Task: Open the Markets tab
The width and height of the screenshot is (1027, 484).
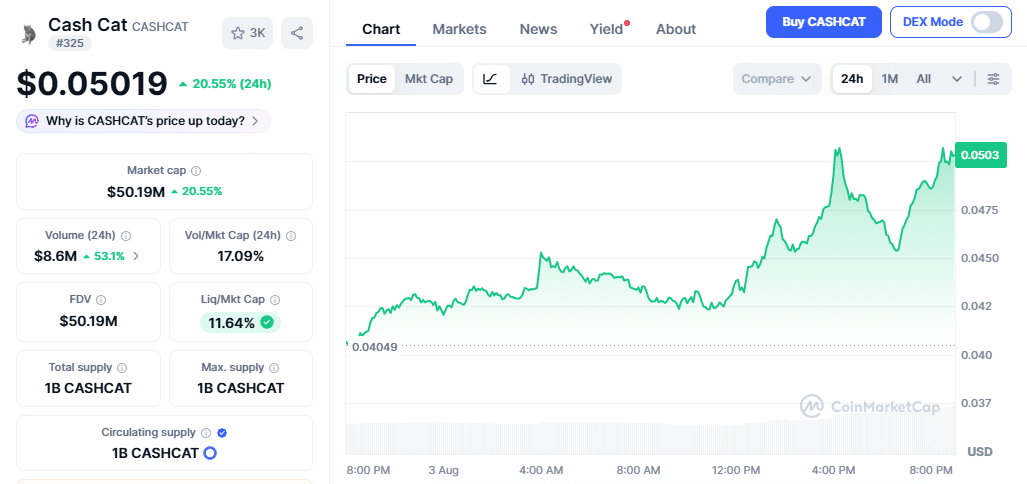Action: 459,29
